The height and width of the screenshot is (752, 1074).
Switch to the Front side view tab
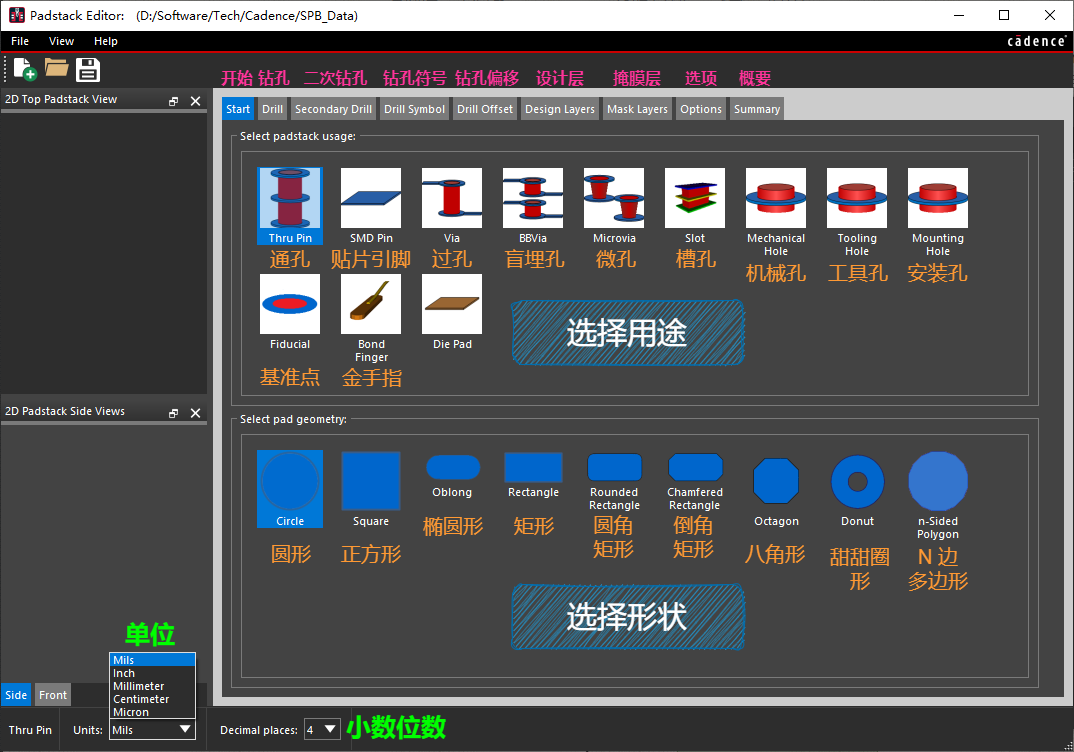[x=53, y=695]
